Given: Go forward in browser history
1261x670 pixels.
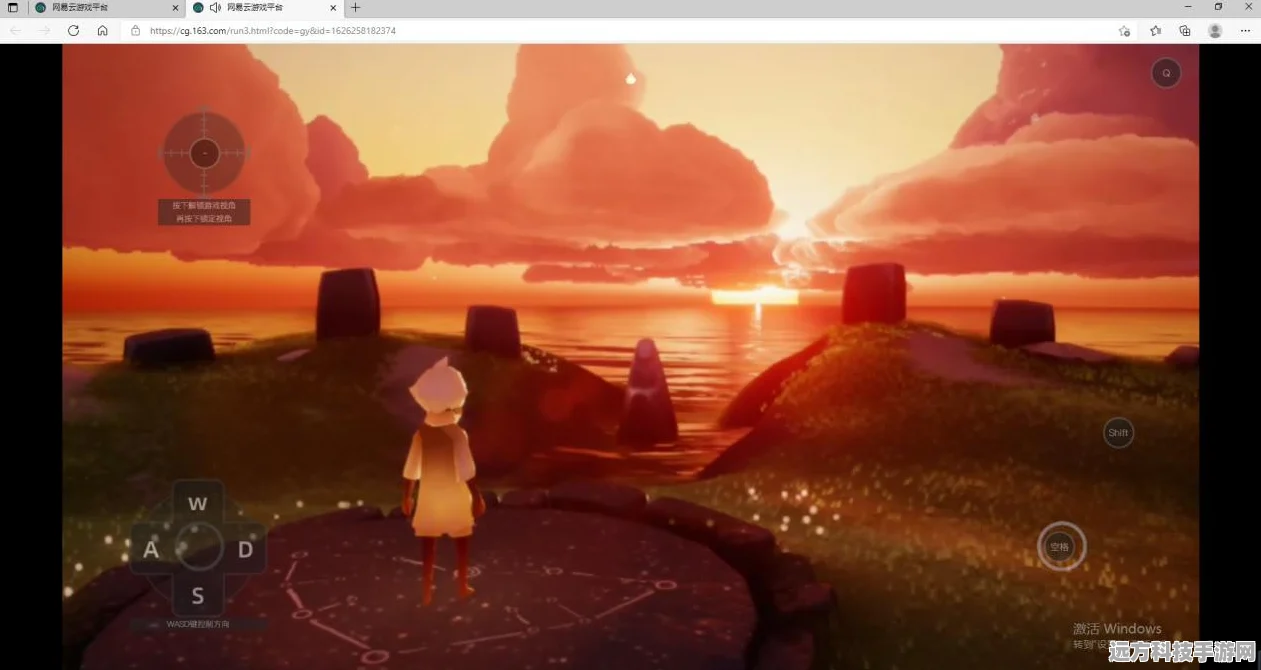Looking at the screenshot, I should point(44,31).
